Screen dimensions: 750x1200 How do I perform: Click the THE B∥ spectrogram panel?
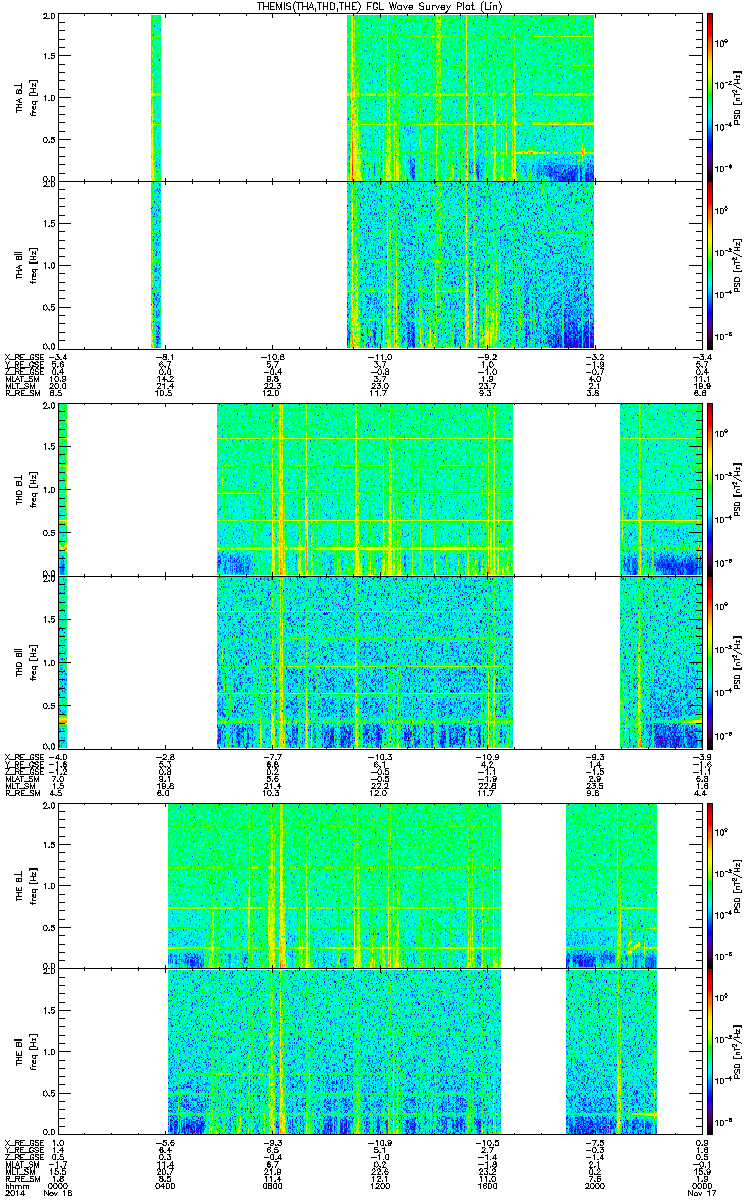378,1051
